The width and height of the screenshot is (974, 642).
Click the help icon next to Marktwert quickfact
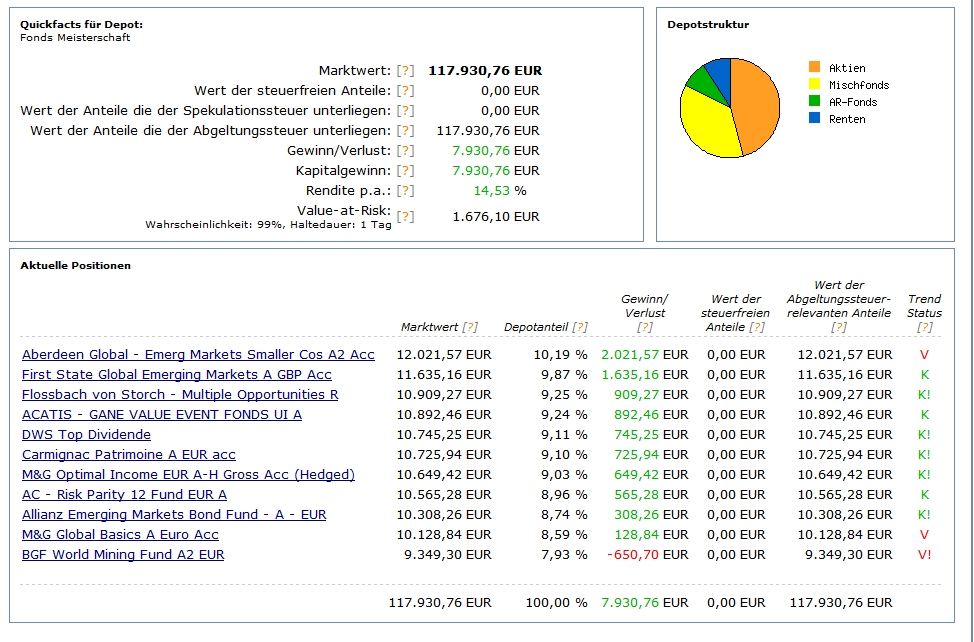[x=405, y=71]
